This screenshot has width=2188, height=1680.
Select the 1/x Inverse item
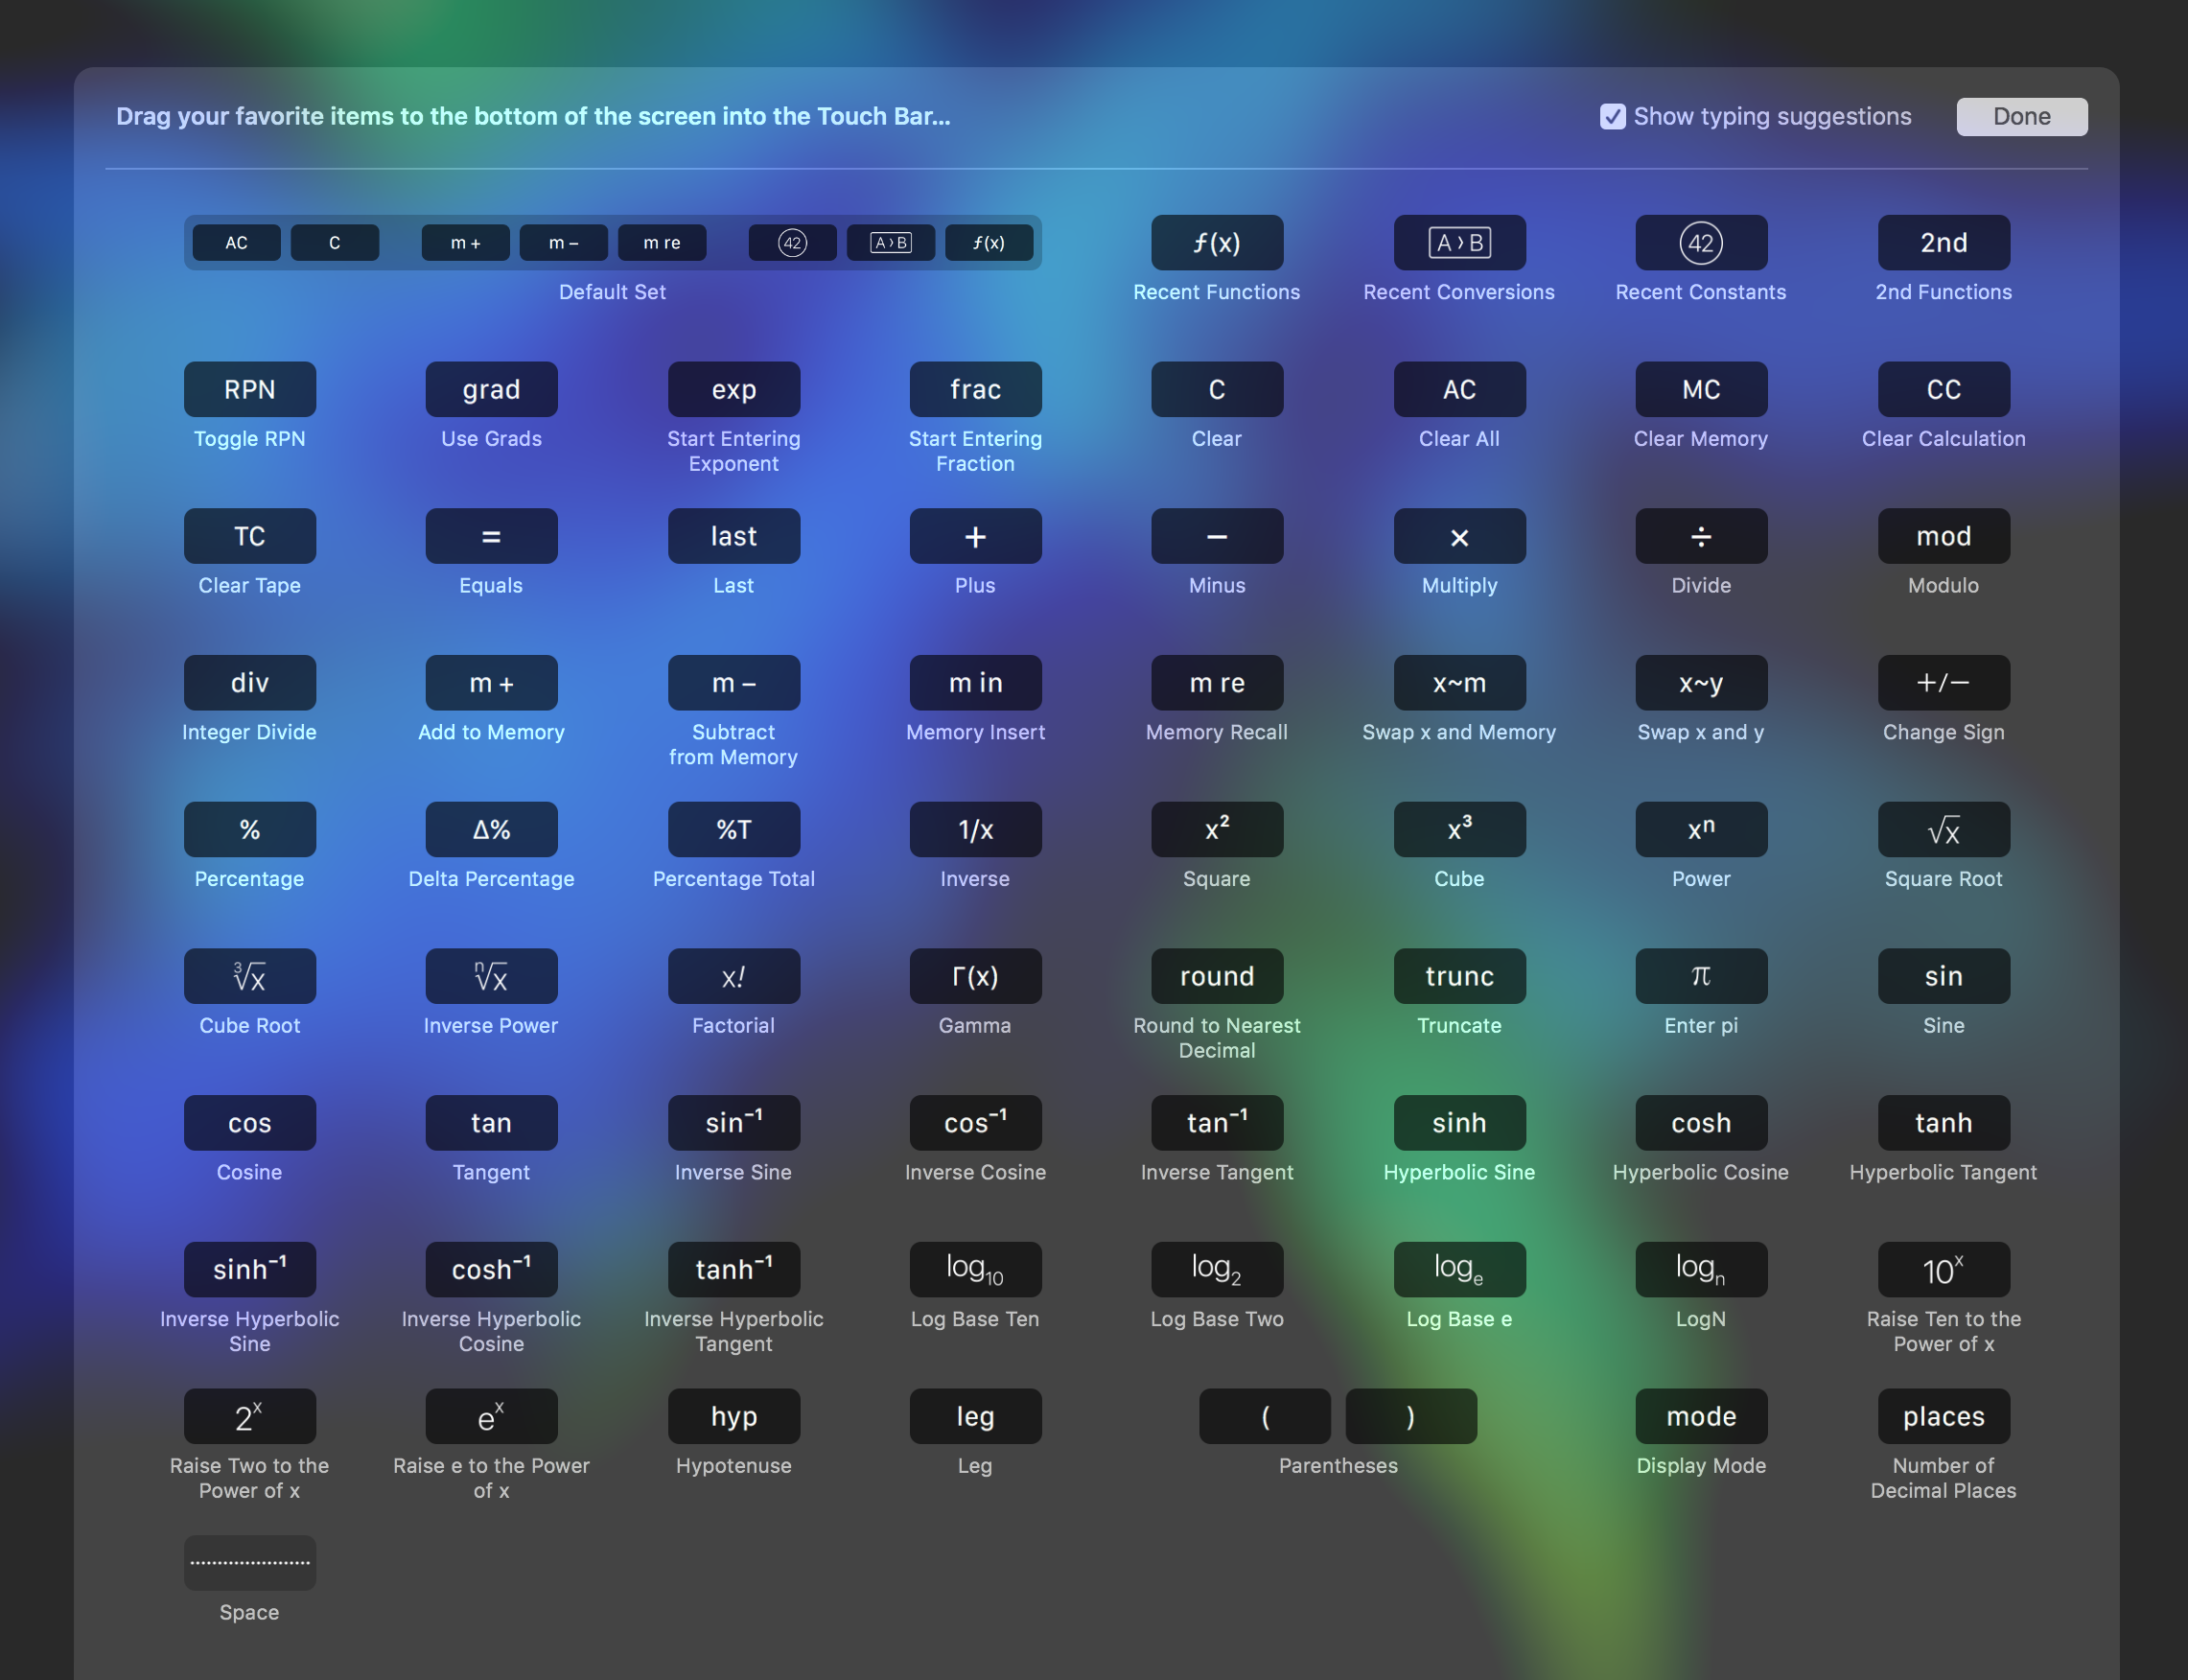click(975, 829)
